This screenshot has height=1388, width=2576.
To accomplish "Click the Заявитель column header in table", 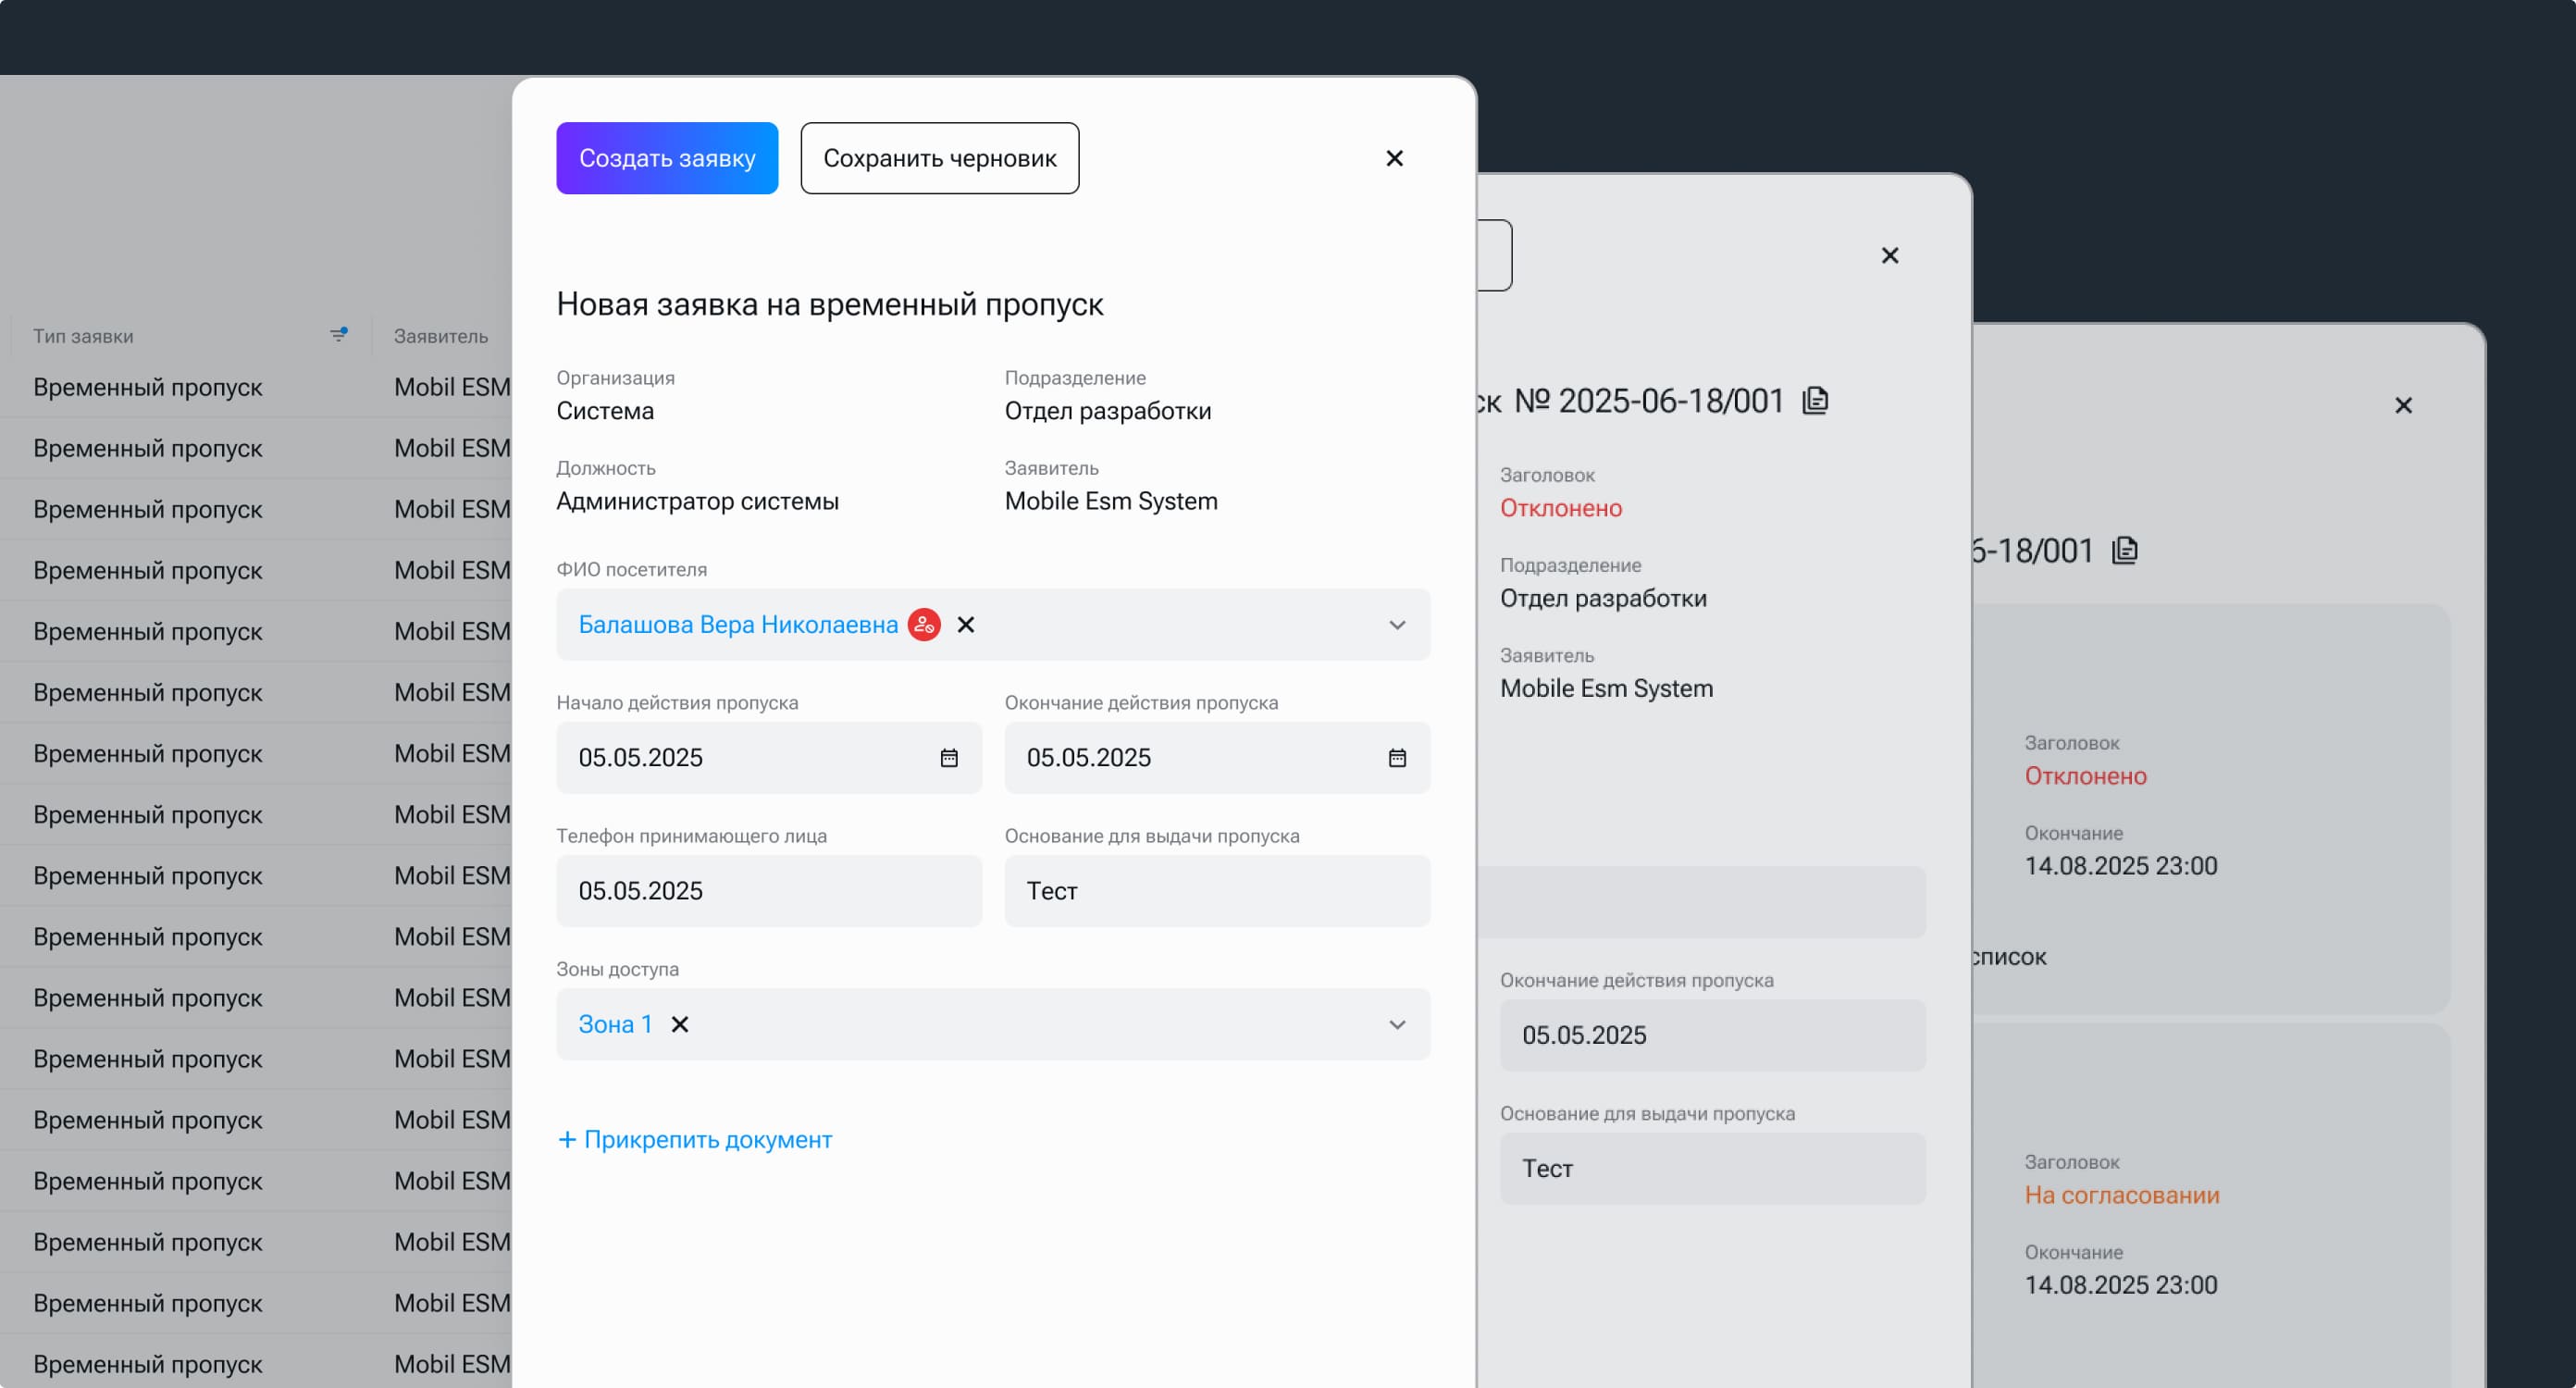I will [x=441, y=336].
